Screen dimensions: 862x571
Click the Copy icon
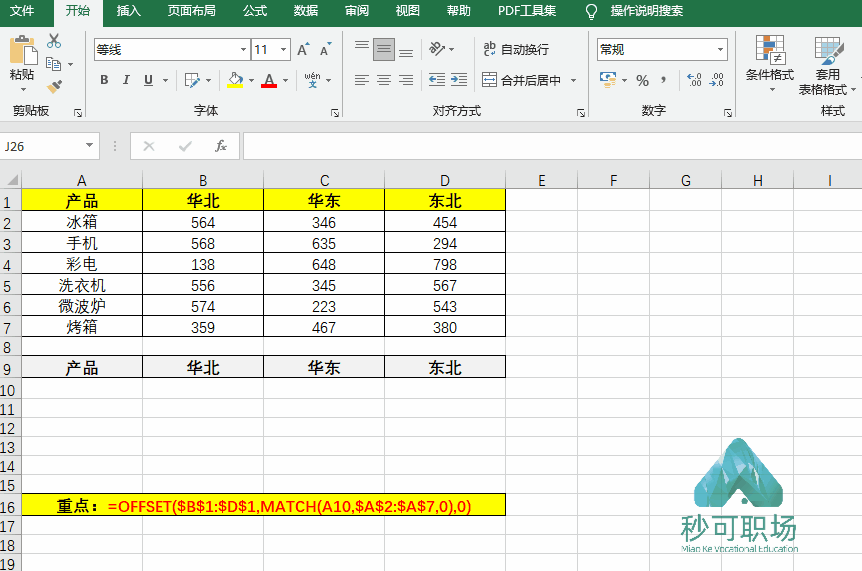pos(53,64)
